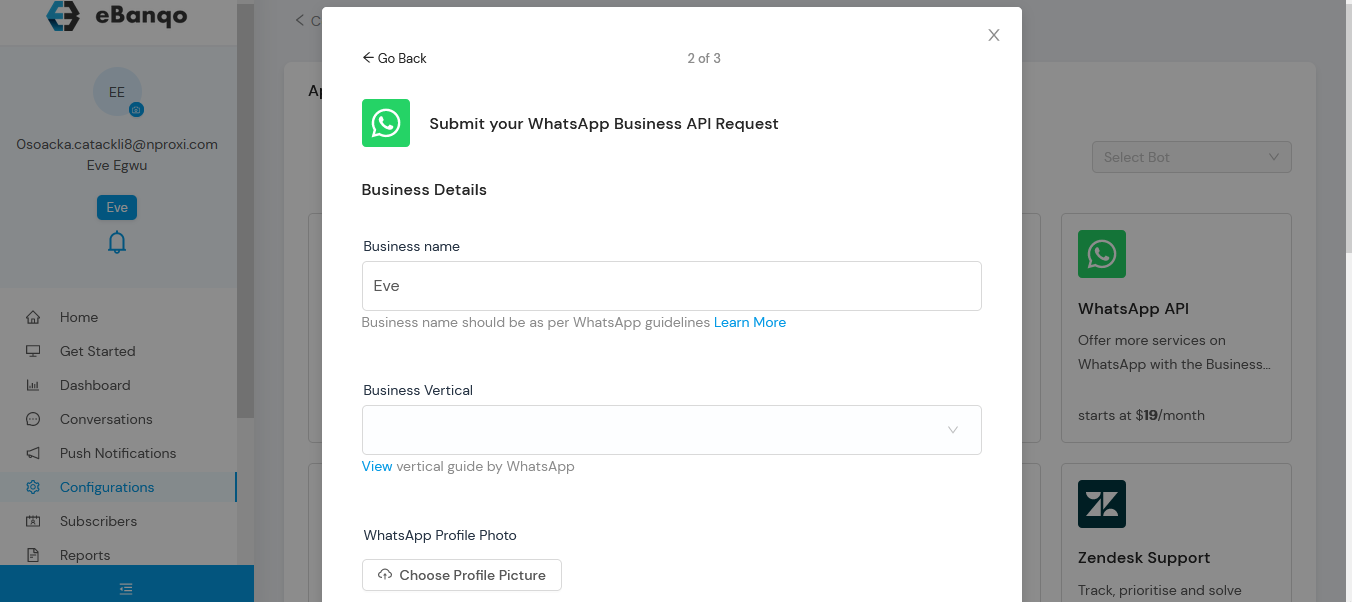Click the WhatsApp API card icon
The image size is (1352, 602).
(1101, 254)
